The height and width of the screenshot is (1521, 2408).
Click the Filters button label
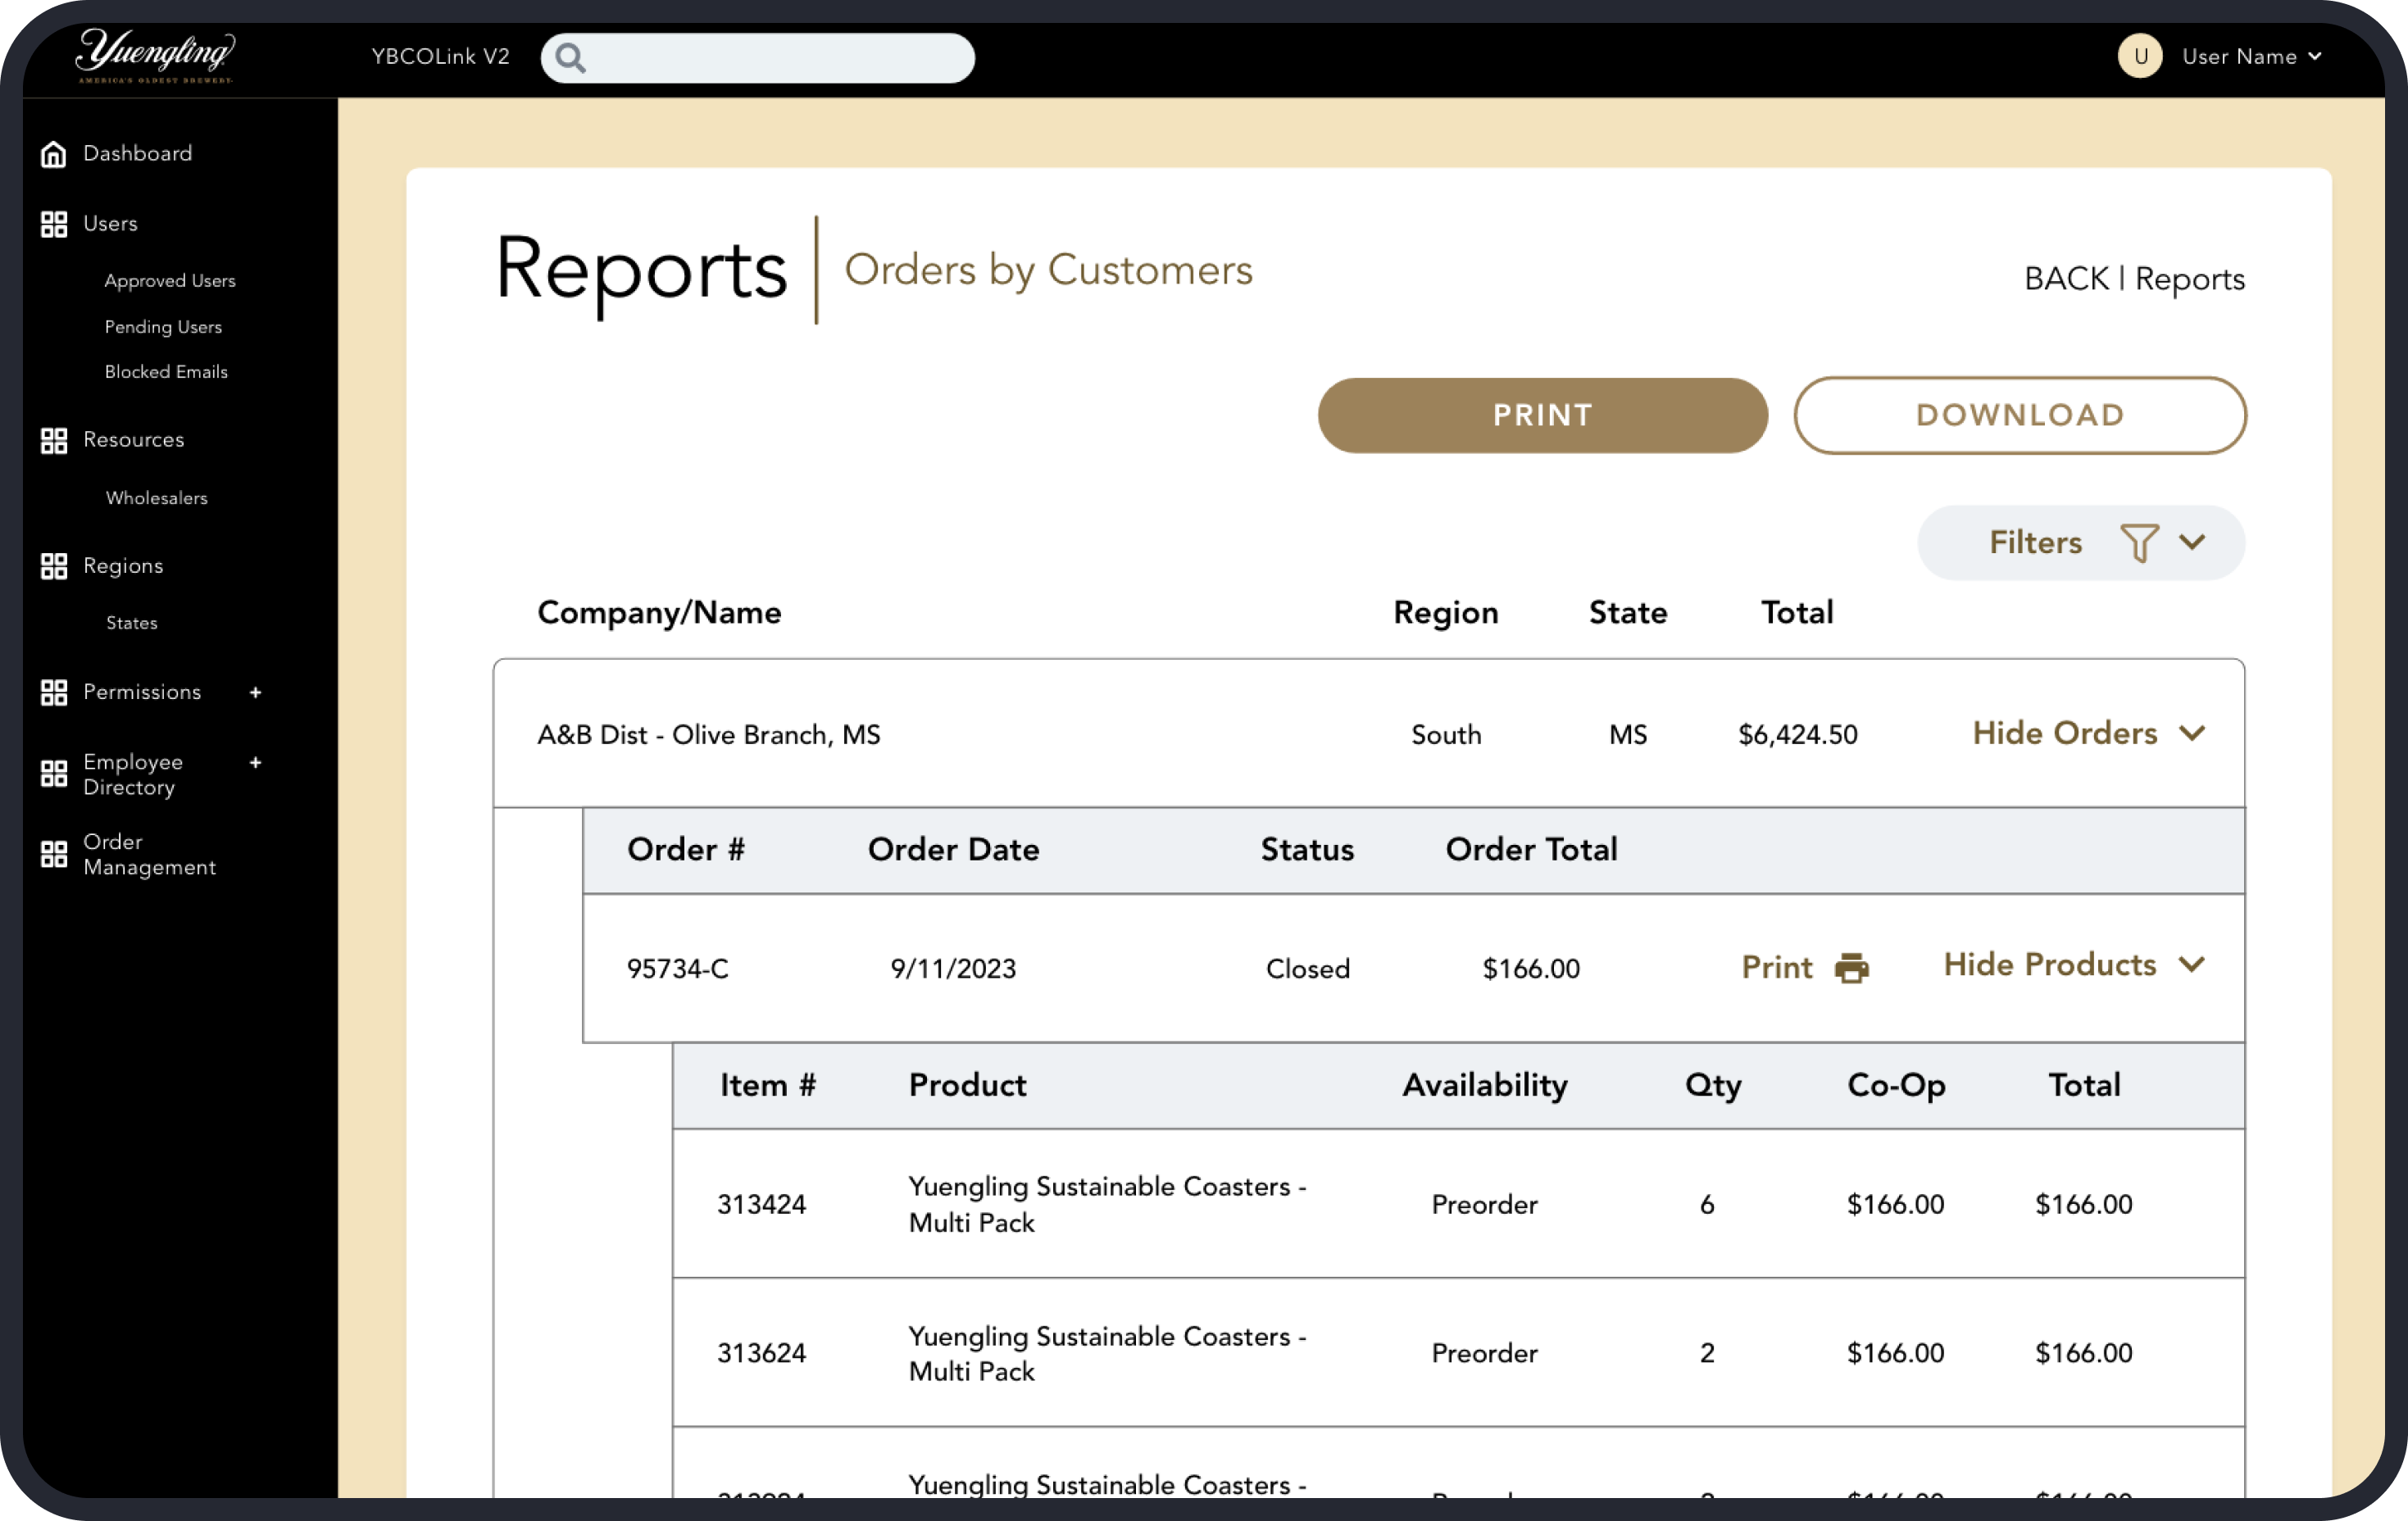click(2035, 542)
